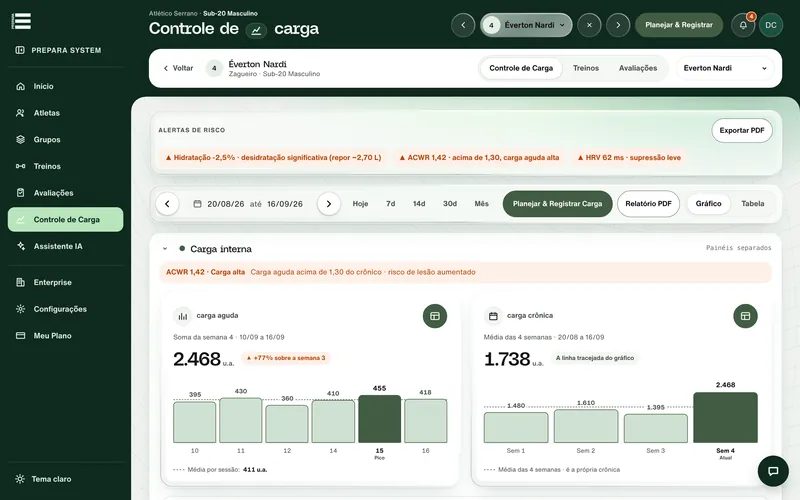This screenshot has height=500, width=800.
Task: Open DC user avatar menu
Action: 771,25
